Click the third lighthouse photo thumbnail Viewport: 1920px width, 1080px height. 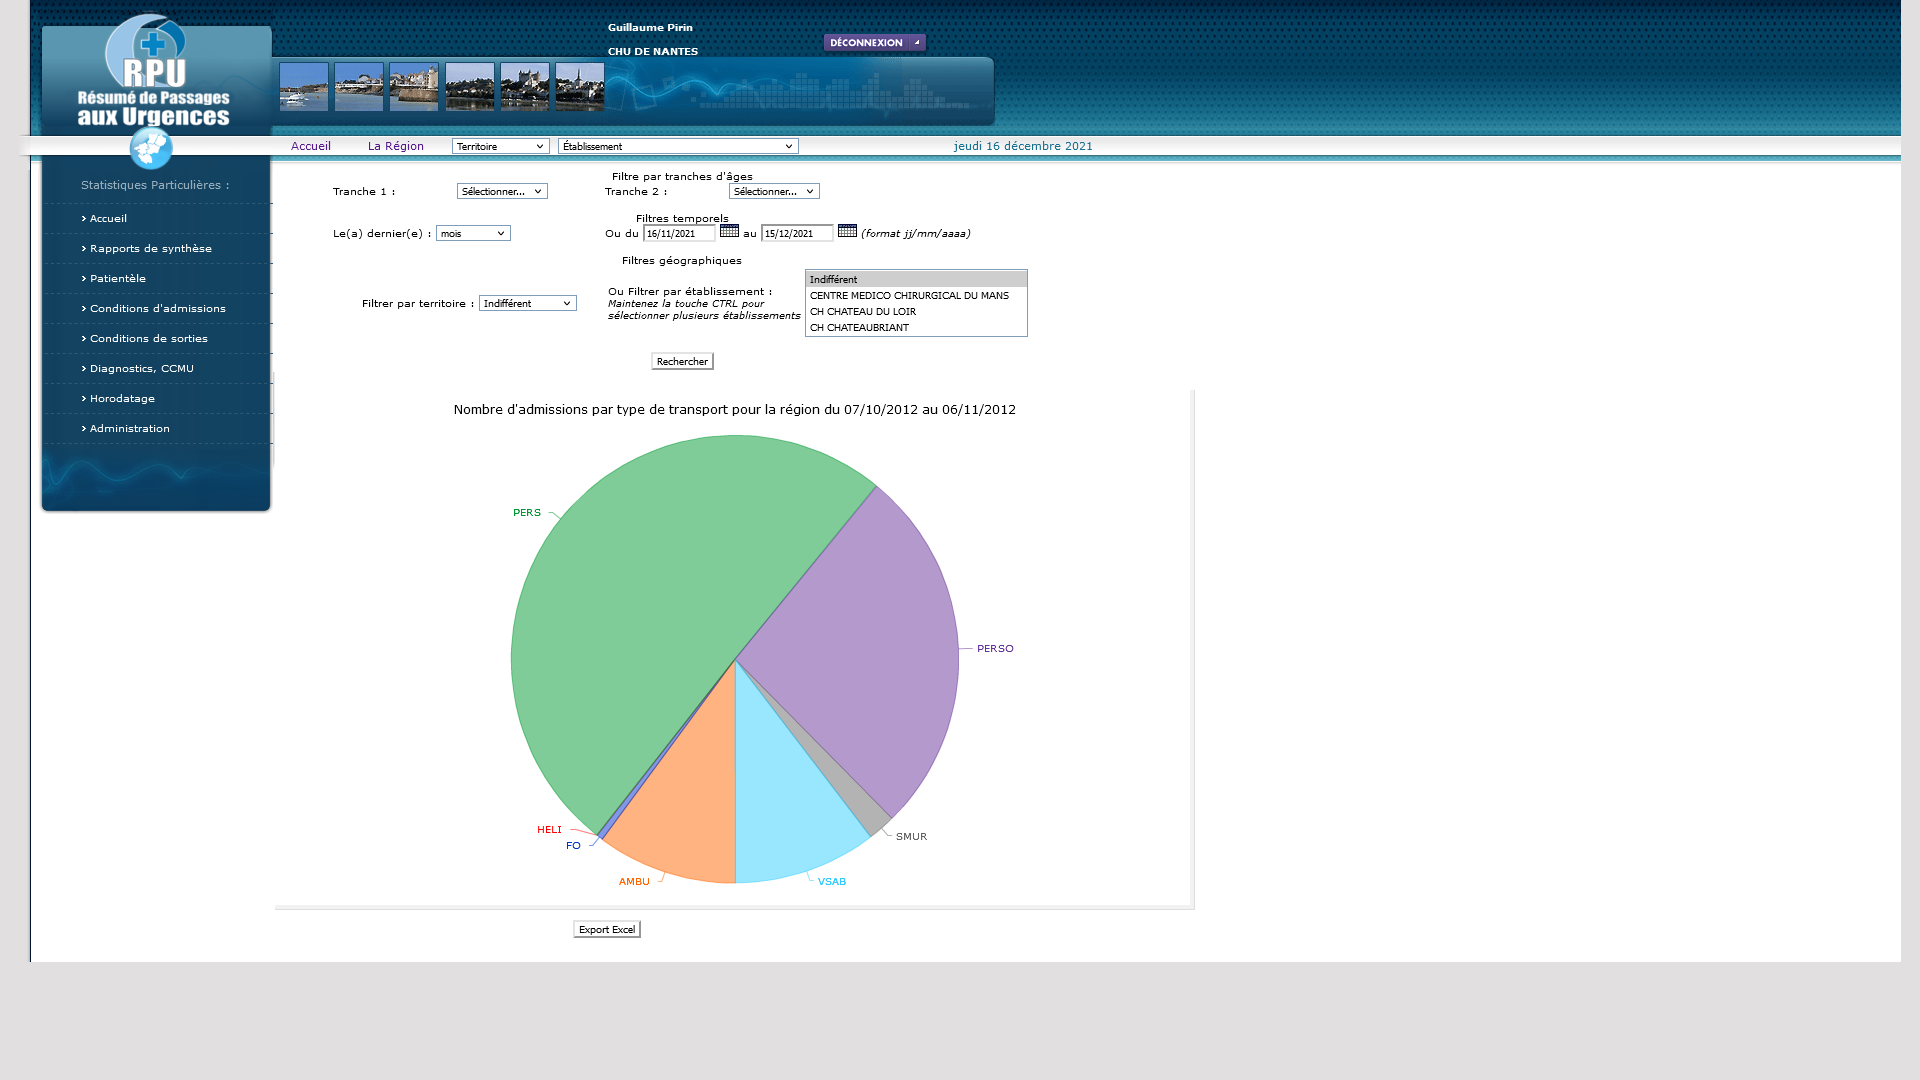pyautogui.click(x=414, y=87)
